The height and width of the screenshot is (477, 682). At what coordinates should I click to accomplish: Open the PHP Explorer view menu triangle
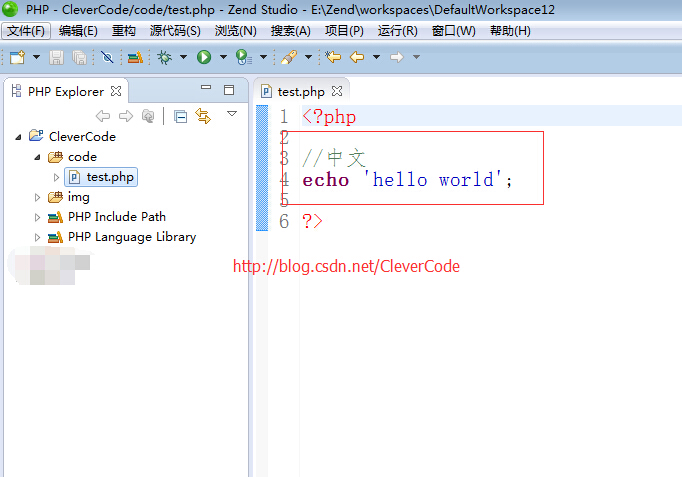tap(232, 114)
